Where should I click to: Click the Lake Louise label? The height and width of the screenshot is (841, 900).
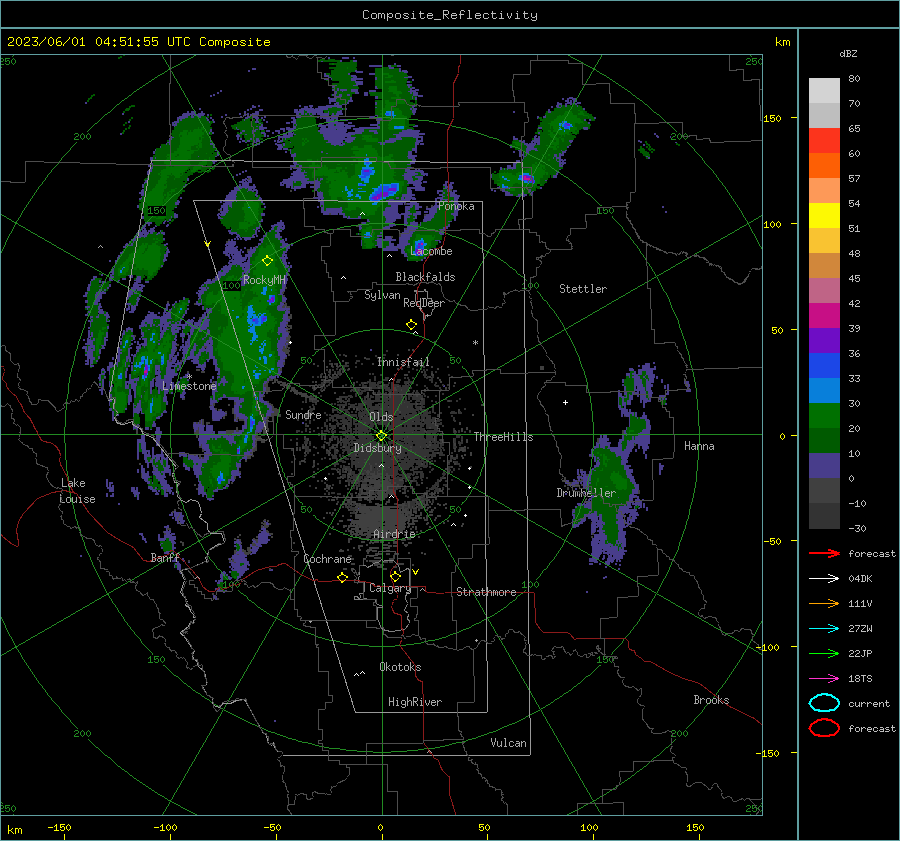click(x=77, y=491)
